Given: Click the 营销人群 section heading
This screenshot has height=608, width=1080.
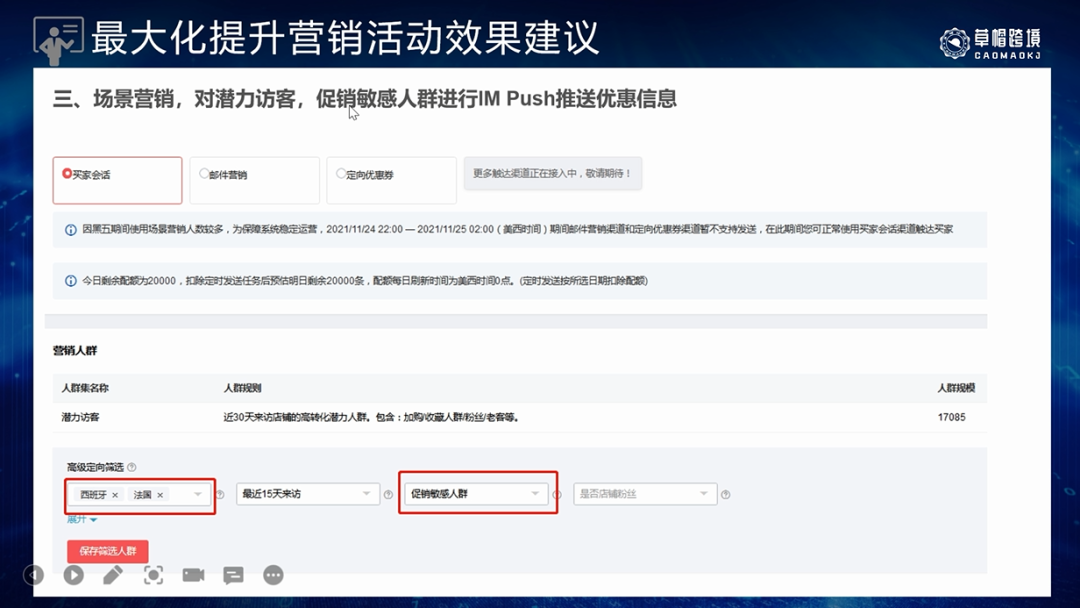Looking at the screenshot, I should pyautogui.click(x=75, y=350).
